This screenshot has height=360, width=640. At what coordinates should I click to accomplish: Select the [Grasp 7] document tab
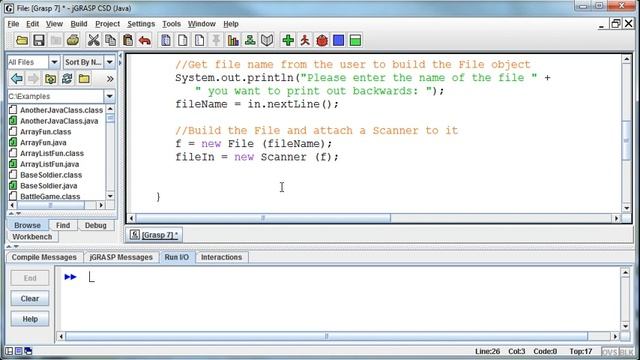click(x=154, y=235)
